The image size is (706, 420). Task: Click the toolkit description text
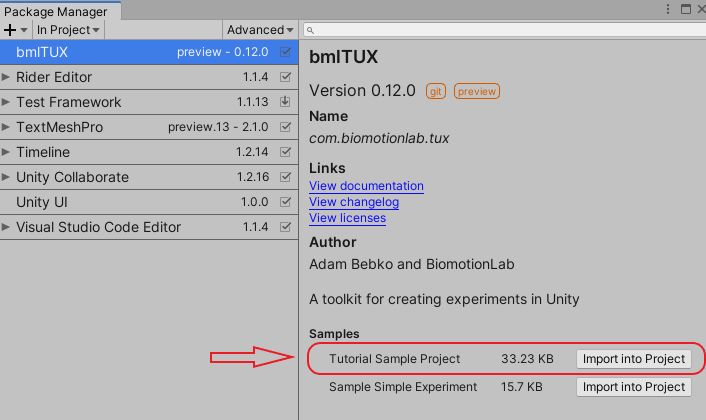(x=444, y=299)
